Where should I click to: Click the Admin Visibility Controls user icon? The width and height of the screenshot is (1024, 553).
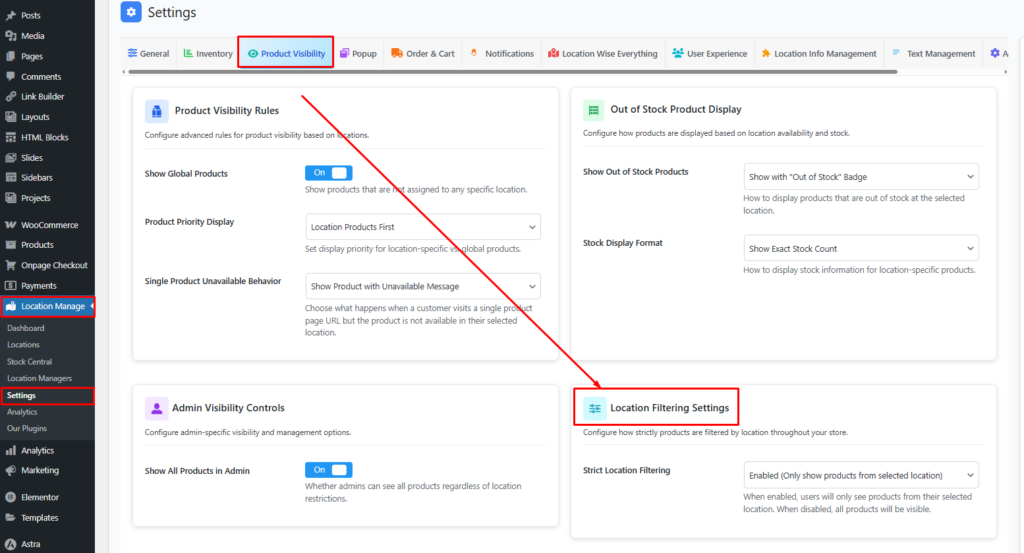pos(156,408)
